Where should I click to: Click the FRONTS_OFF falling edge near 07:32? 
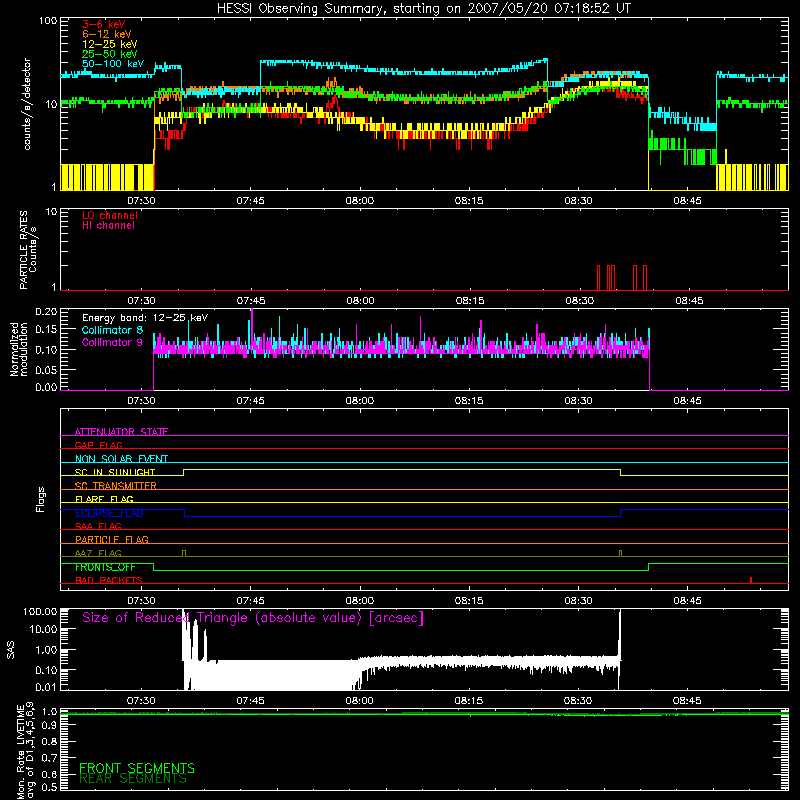coord(154,567)
